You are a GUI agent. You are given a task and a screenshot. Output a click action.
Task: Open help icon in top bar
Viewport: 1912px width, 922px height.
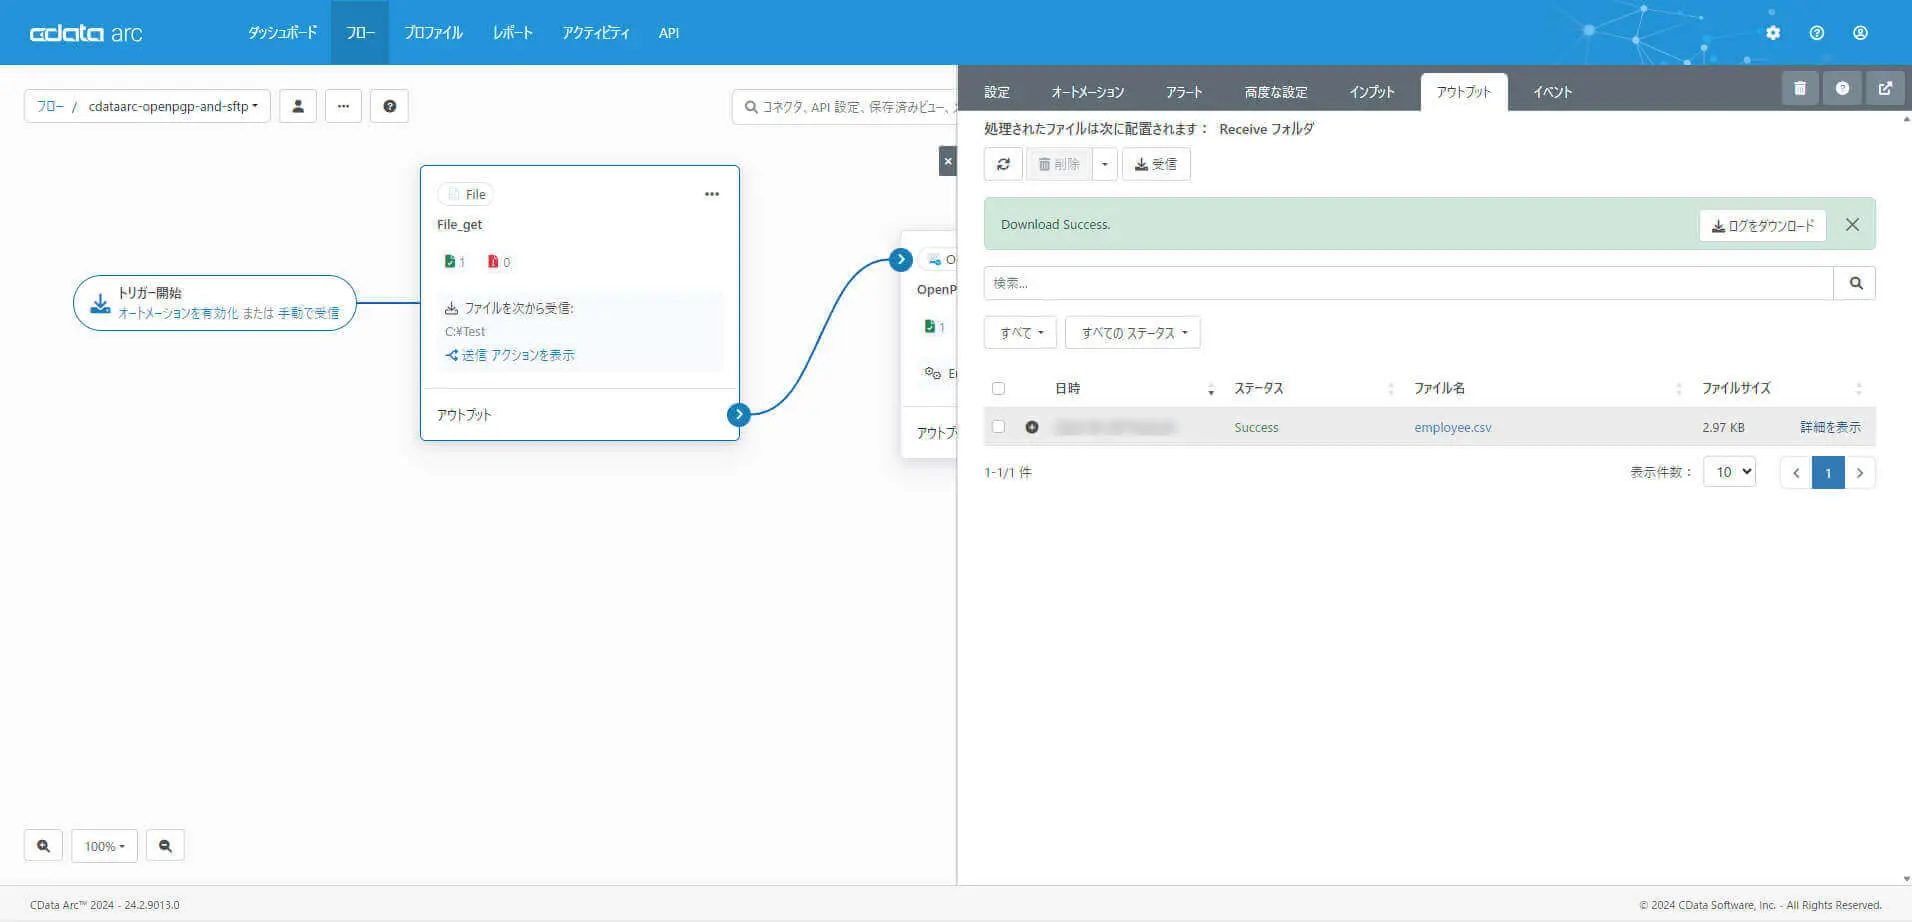coord(1817,33)
